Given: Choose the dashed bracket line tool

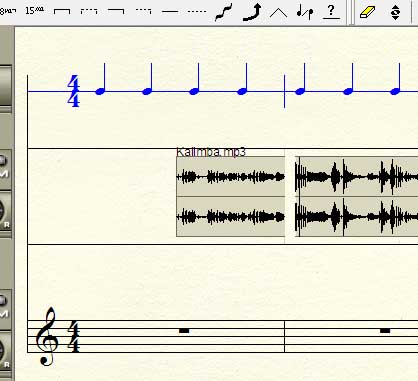Looking at the screenshot, I should [89, 12].
